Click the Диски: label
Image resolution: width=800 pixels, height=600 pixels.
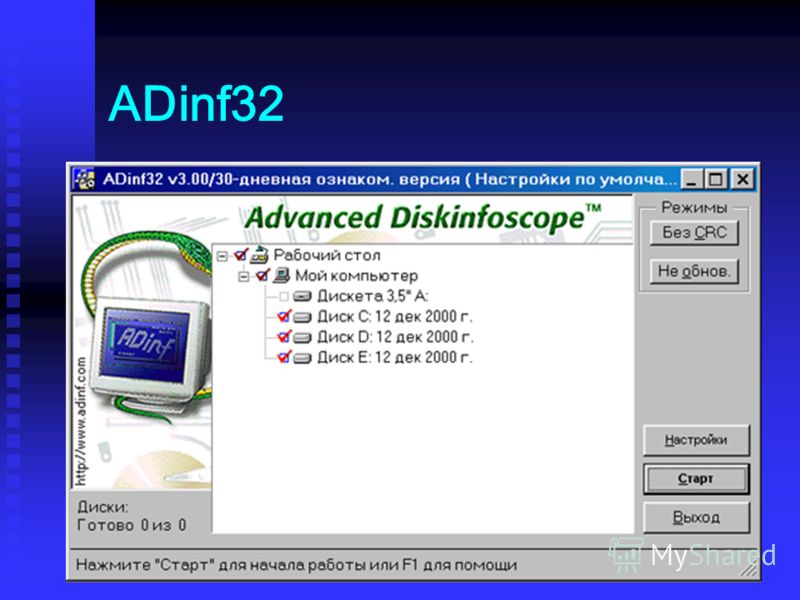point(103,507)
